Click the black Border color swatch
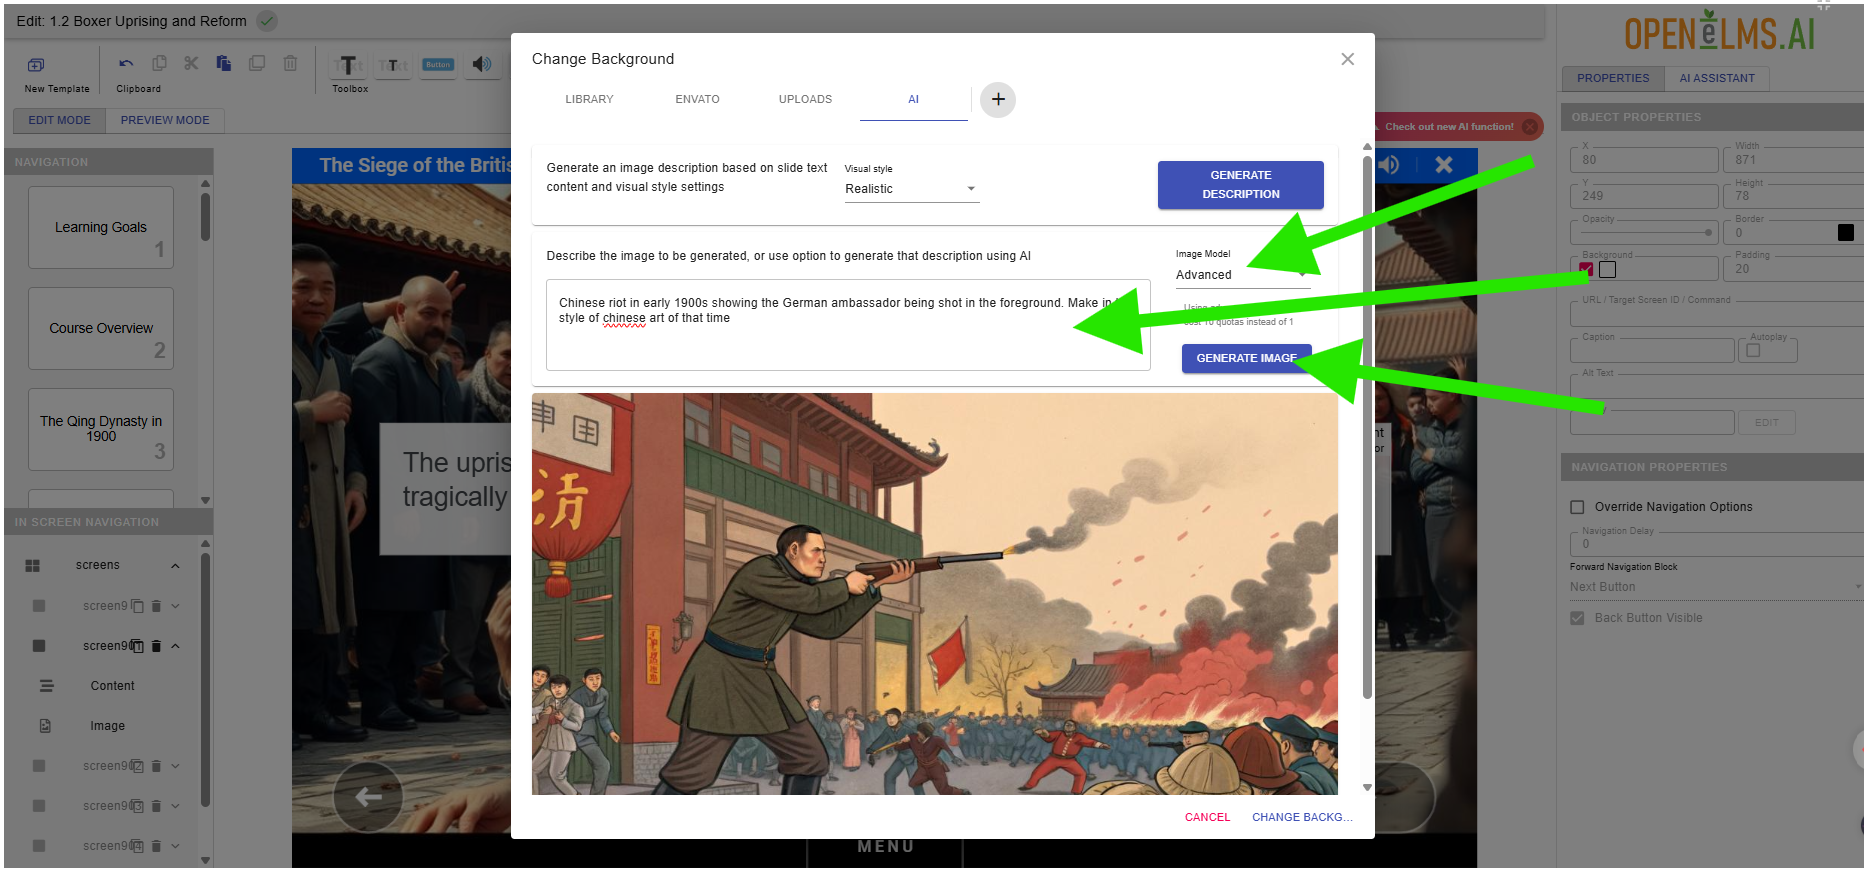 (1845, 233)
